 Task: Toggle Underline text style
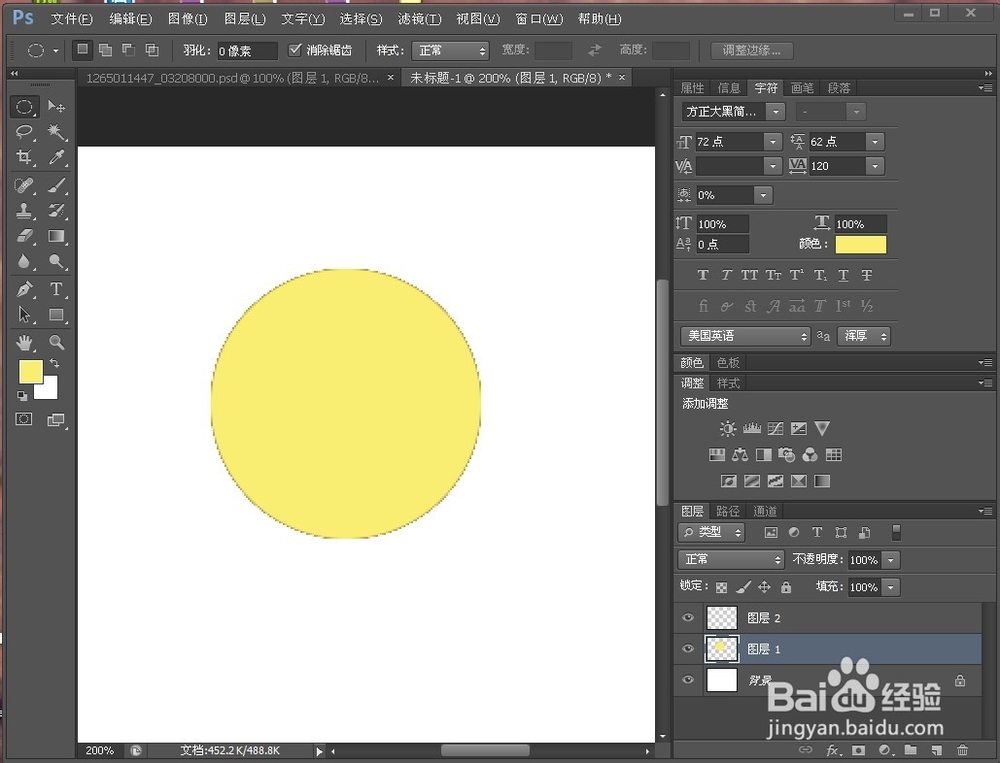tap(843, 275)
